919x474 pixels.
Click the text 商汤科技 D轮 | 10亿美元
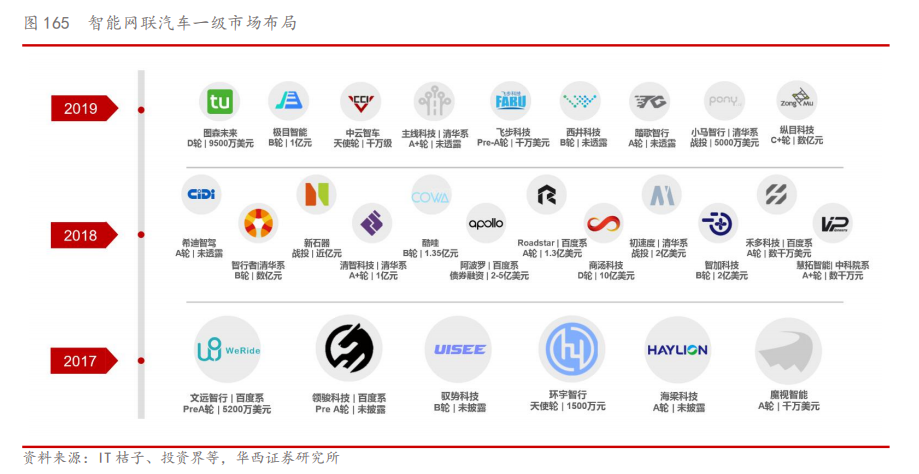pos(606,271)
